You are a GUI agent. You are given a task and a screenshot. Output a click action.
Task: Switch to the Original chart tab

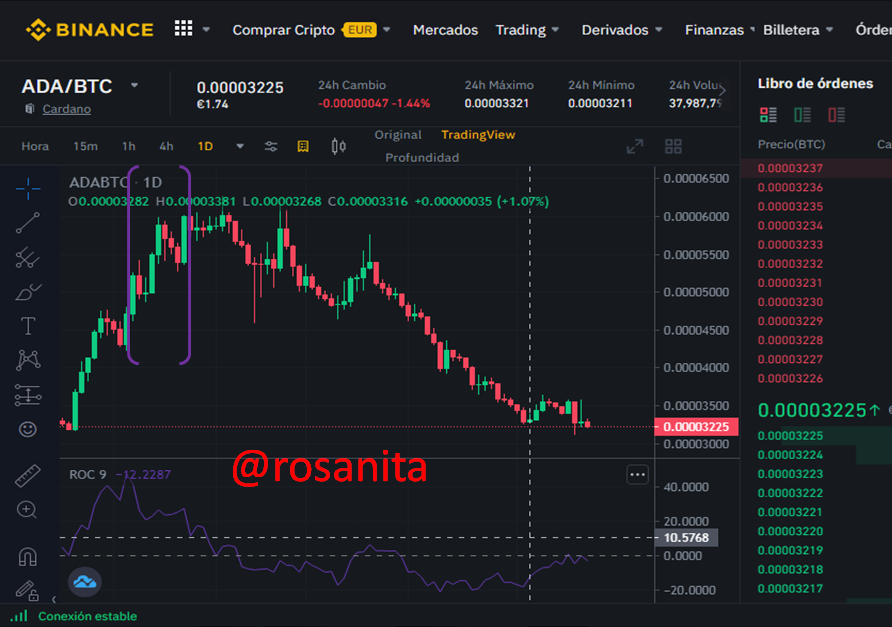[398, 135]
